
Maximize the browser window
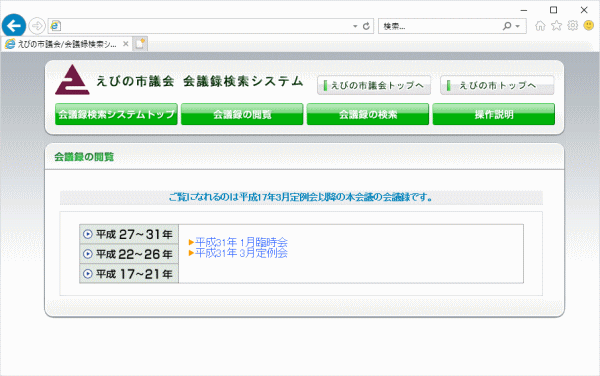(x=553, y=10)
